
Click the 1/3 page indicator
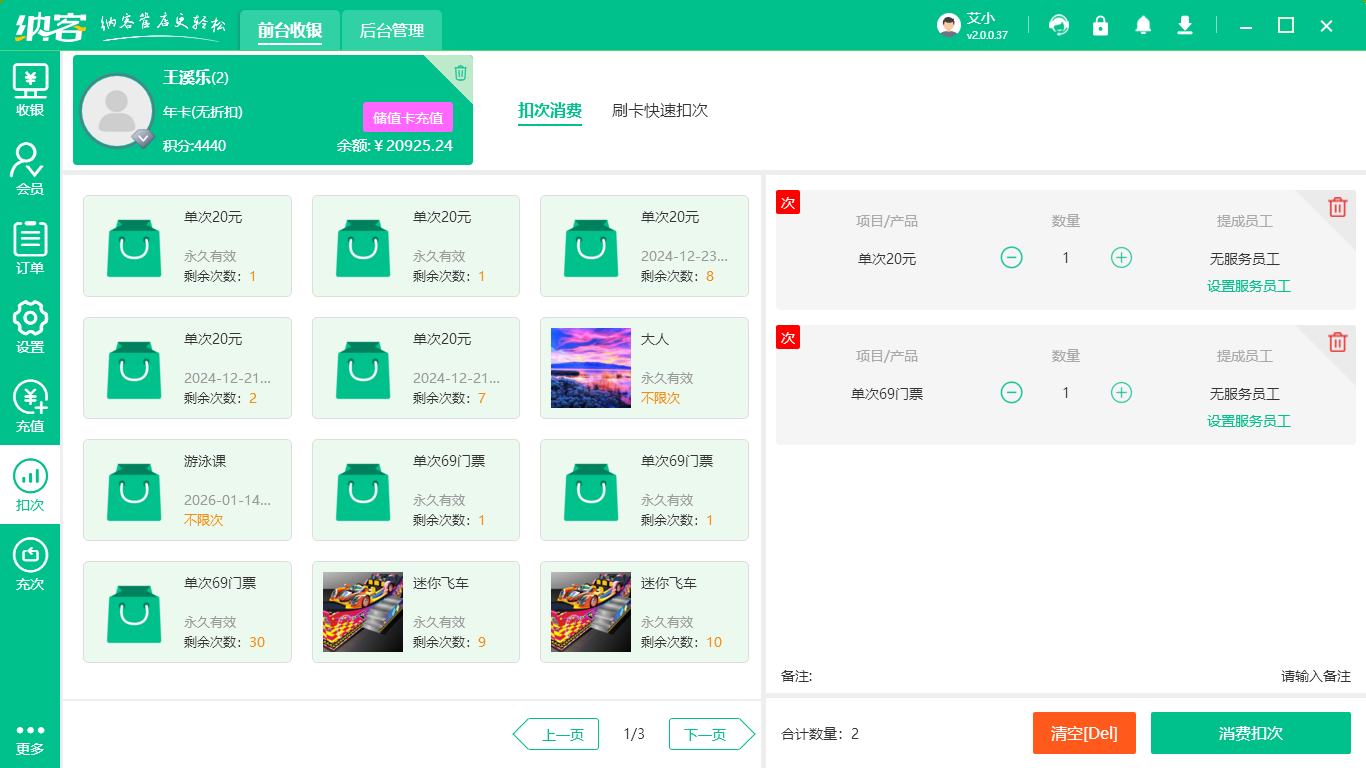click(634, 734)
